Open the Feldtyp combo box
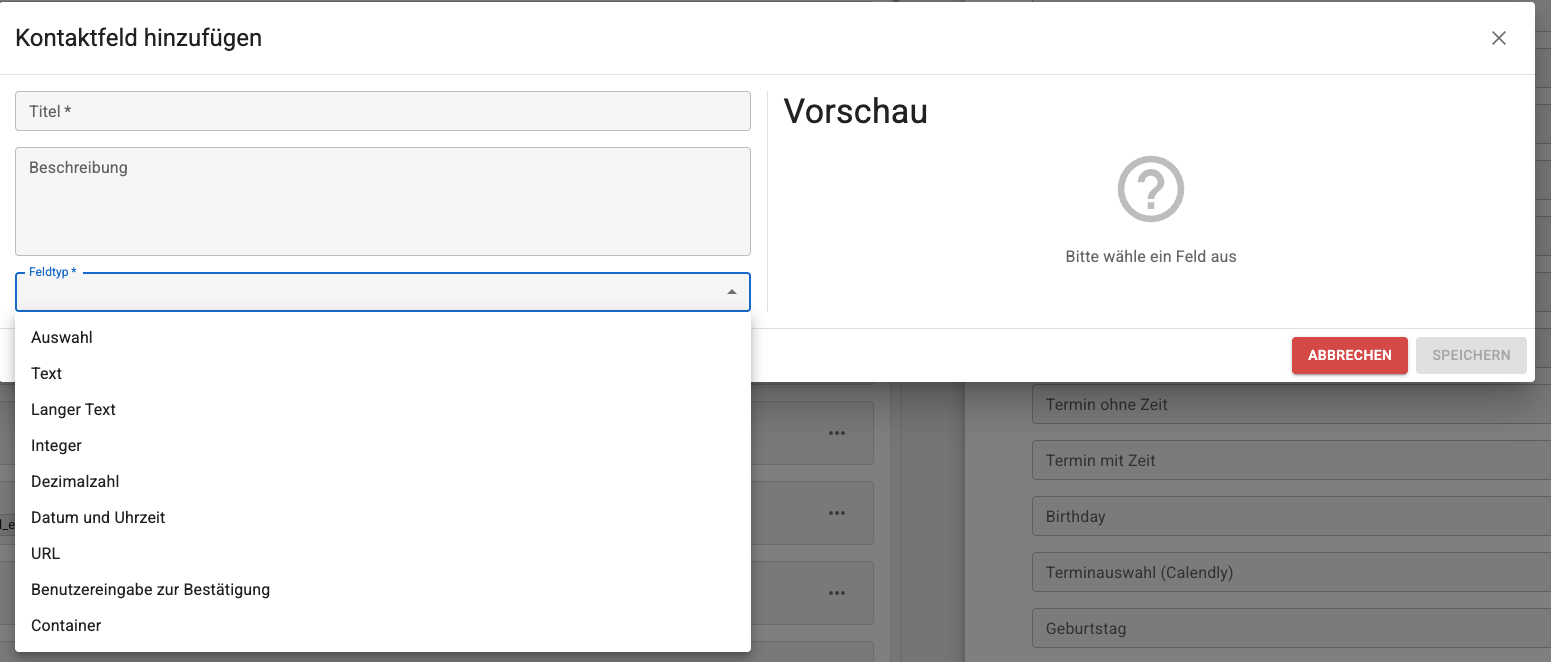This screenshot has height=662, width=1551. pyautogui.click(x=370, y=292)
